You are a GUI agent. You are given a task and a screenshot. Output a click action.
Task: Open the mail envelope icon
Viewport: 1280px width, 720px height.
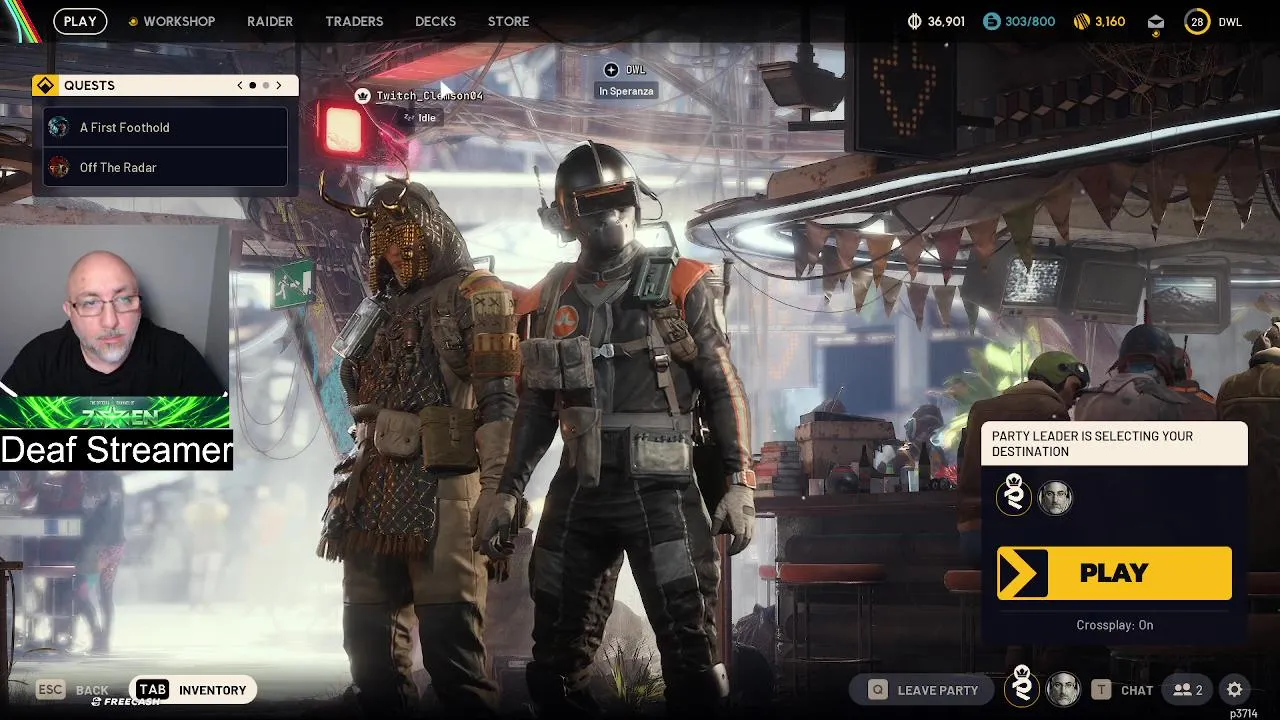click(1156, 22)
